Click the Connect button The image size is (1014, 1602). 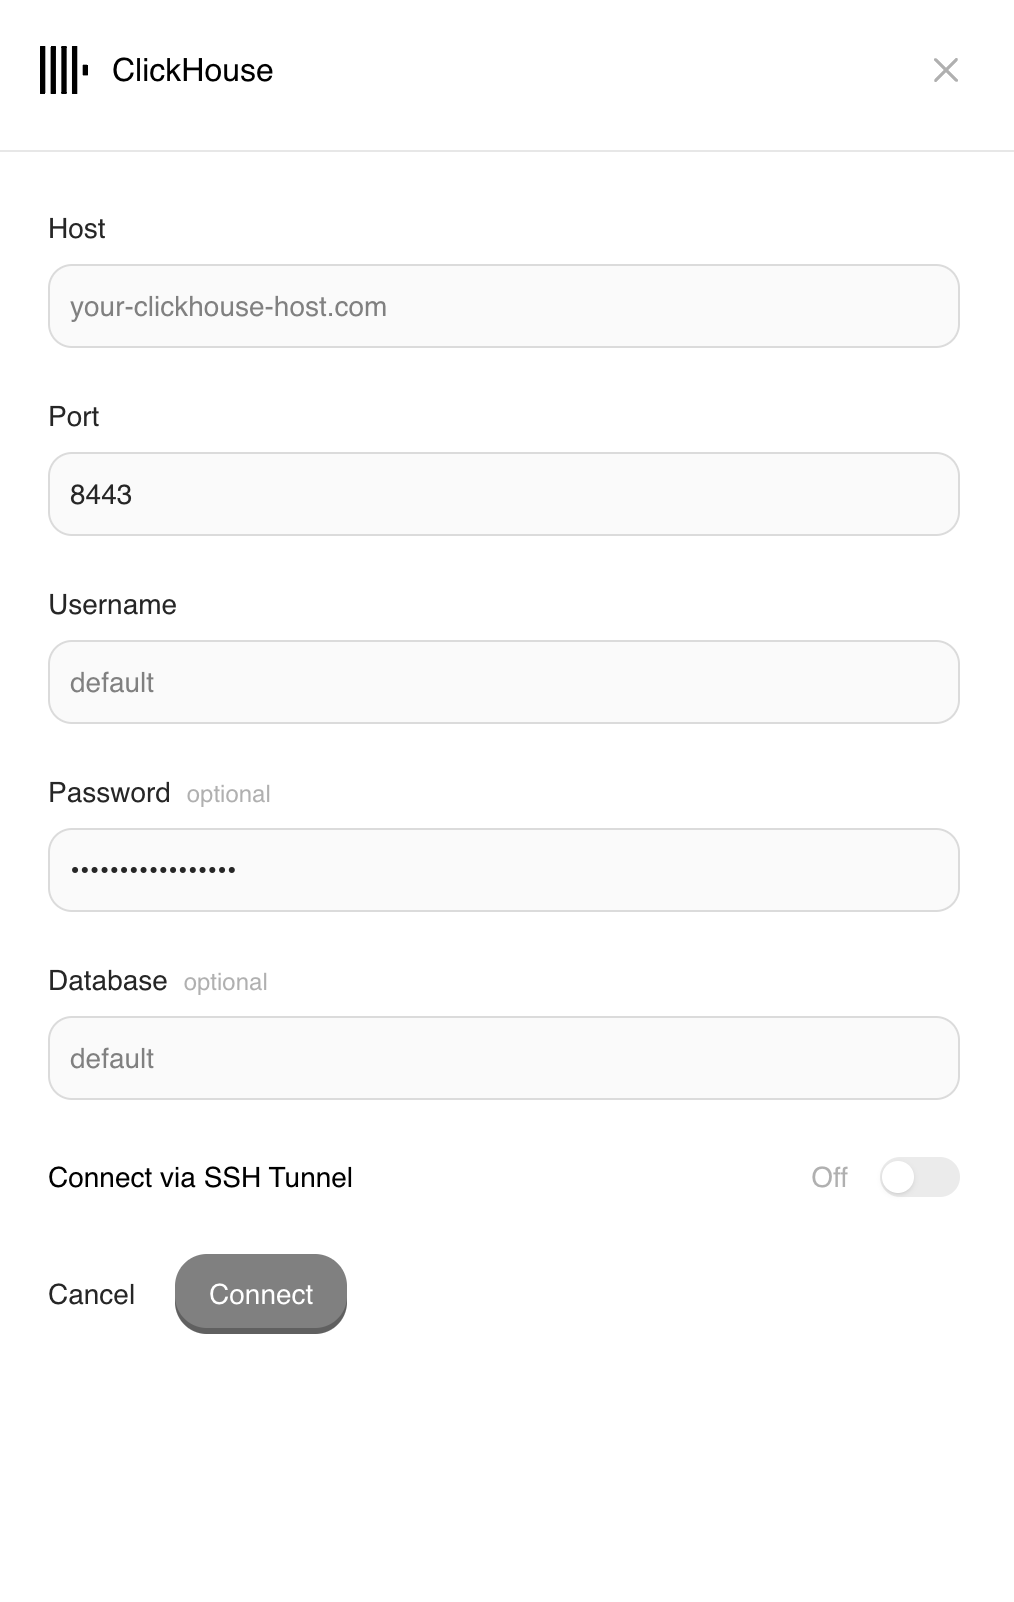pyautogui.click(x=260, y=1294)
